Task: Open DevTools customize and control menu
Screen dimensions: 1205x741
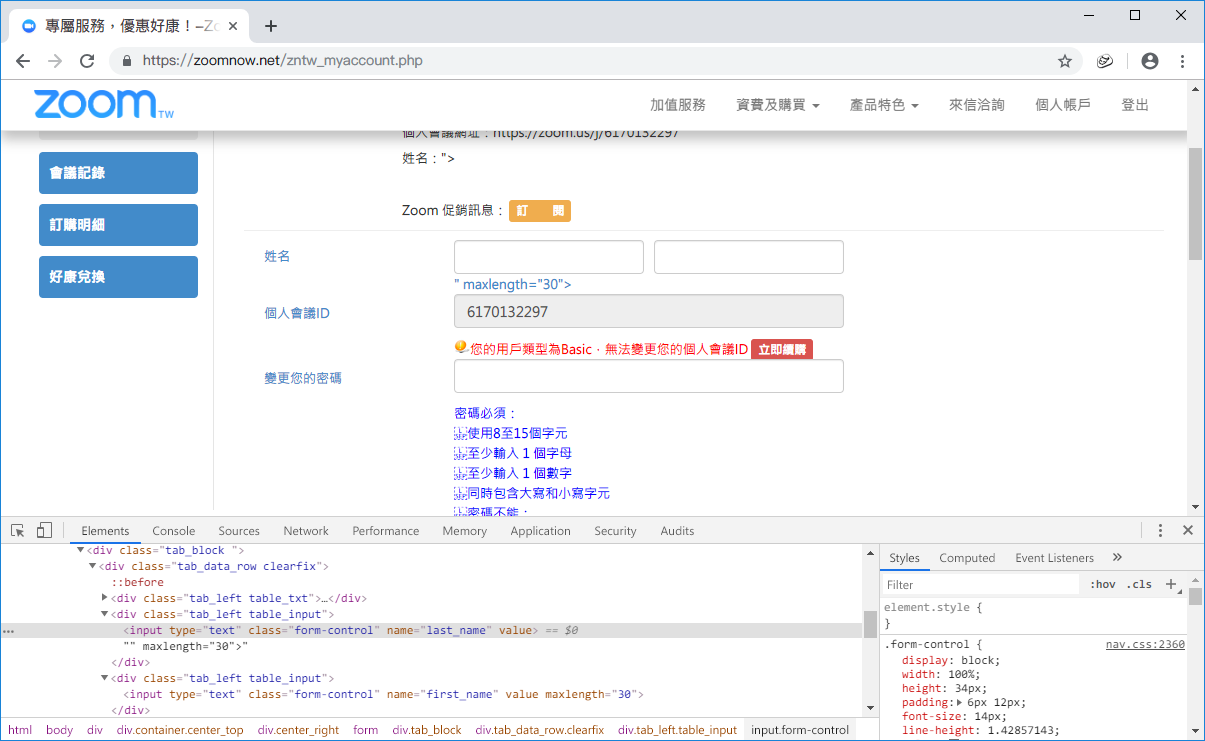Action: [1161, 531]
